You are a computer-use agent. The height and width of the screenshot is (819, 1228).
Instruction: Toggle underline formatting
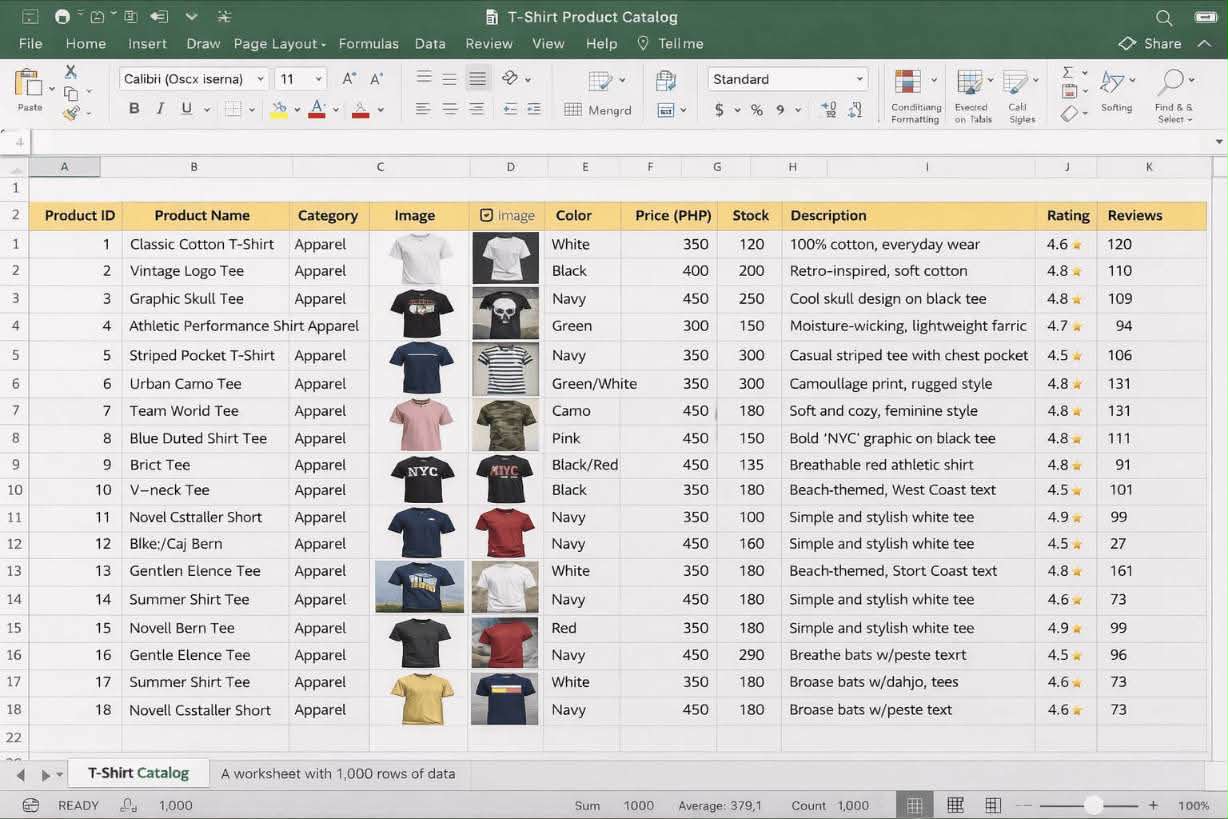(x=186, y=108)
